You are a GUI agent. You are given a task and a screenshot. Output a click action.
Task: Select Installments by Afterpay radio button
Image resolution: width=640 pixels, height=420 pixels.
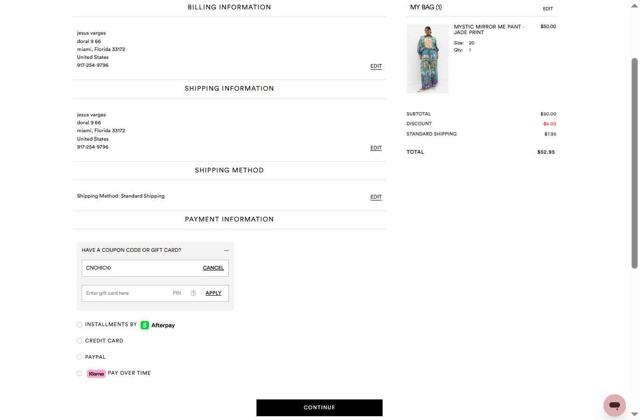pos(80,325)
